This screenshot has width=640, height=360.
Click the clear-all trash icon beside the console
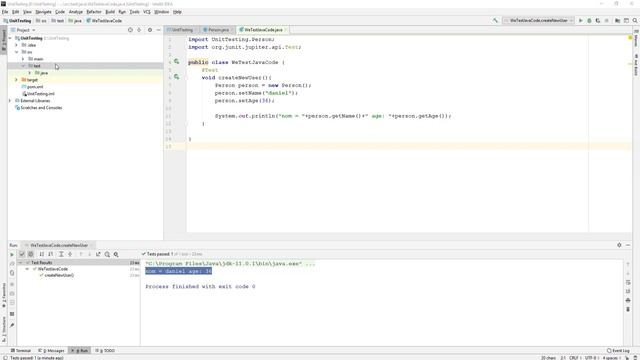coord(628,309)
